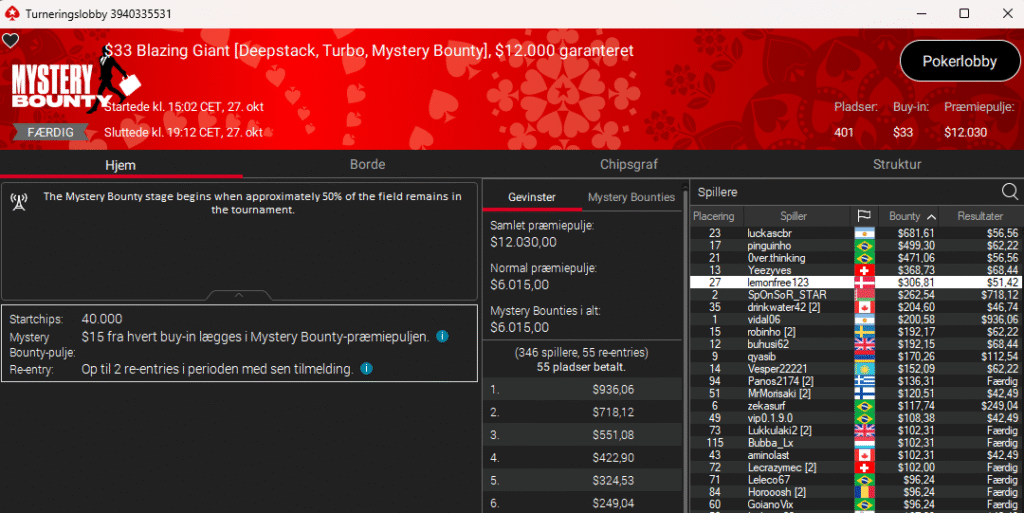Image resolution: width=1024 pixels, height=513 pixels.
Task: Click the heart favorite icon
Action: tap(10, 41)
